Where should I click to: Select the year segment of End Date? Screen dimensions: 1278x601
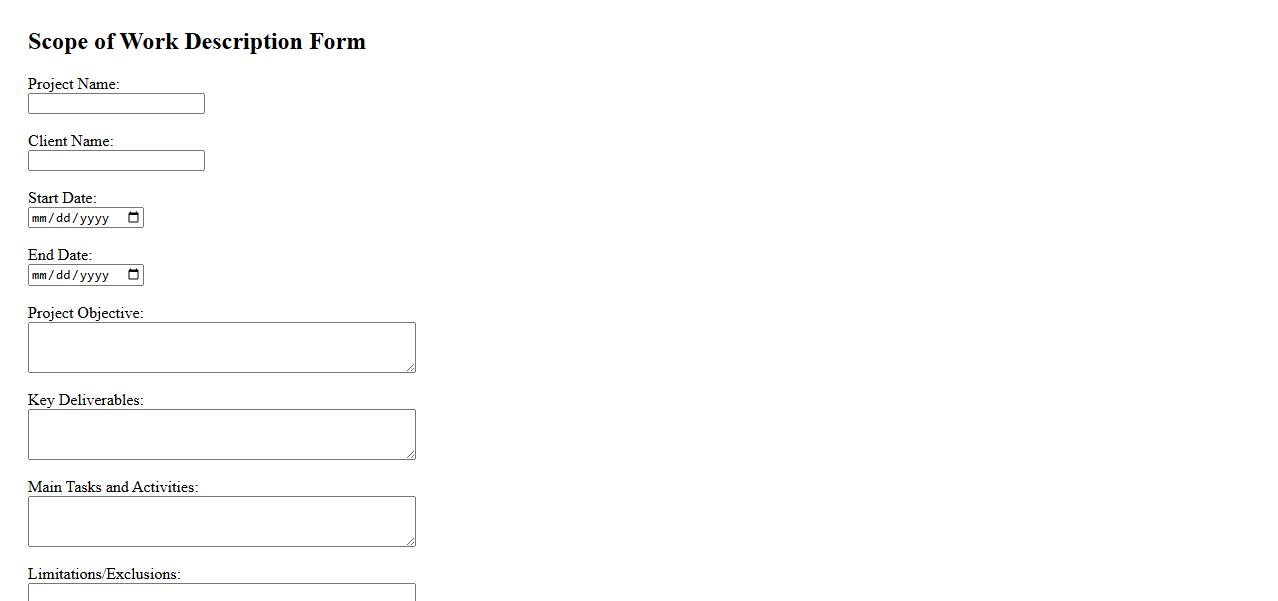point(93,275)
